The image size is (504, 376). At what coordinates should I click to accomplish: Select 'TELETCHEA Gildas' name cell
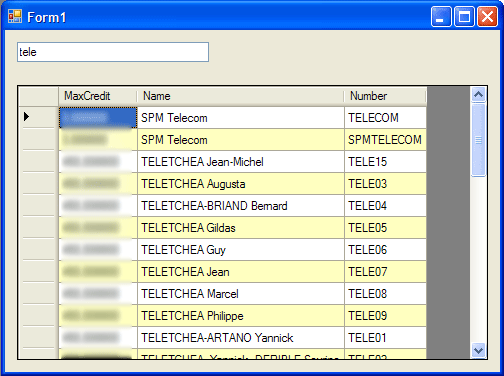click(x=241, y=227)
